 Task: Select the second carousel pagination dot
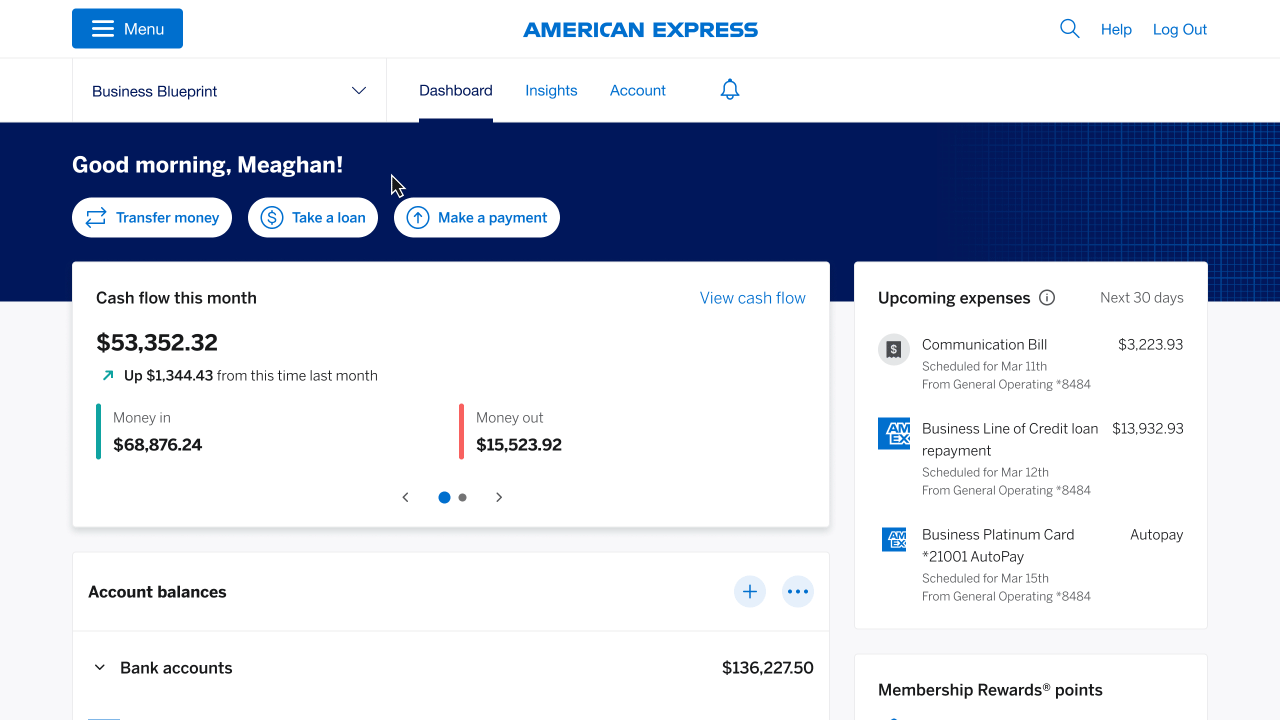(x=462, y=497)
